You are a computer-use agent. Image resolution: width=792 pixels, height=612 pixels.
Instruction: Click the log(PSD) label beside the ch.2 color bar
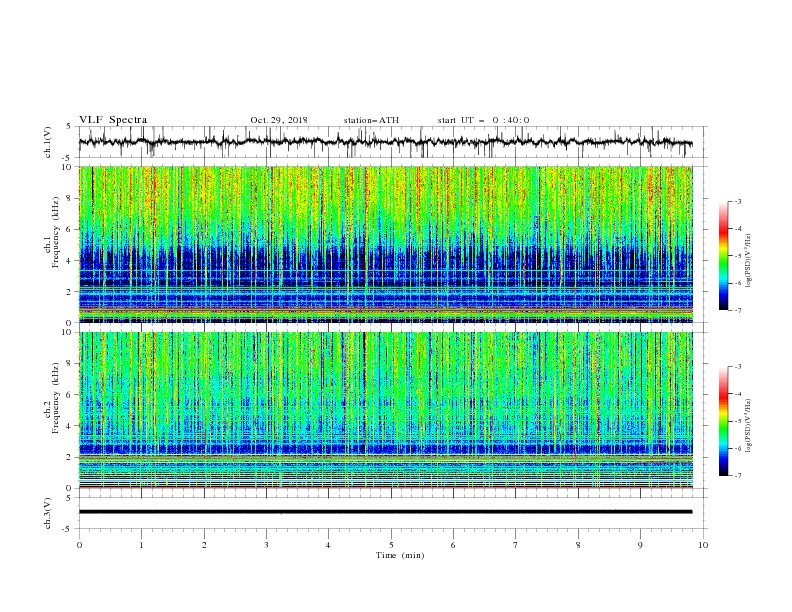748,425
